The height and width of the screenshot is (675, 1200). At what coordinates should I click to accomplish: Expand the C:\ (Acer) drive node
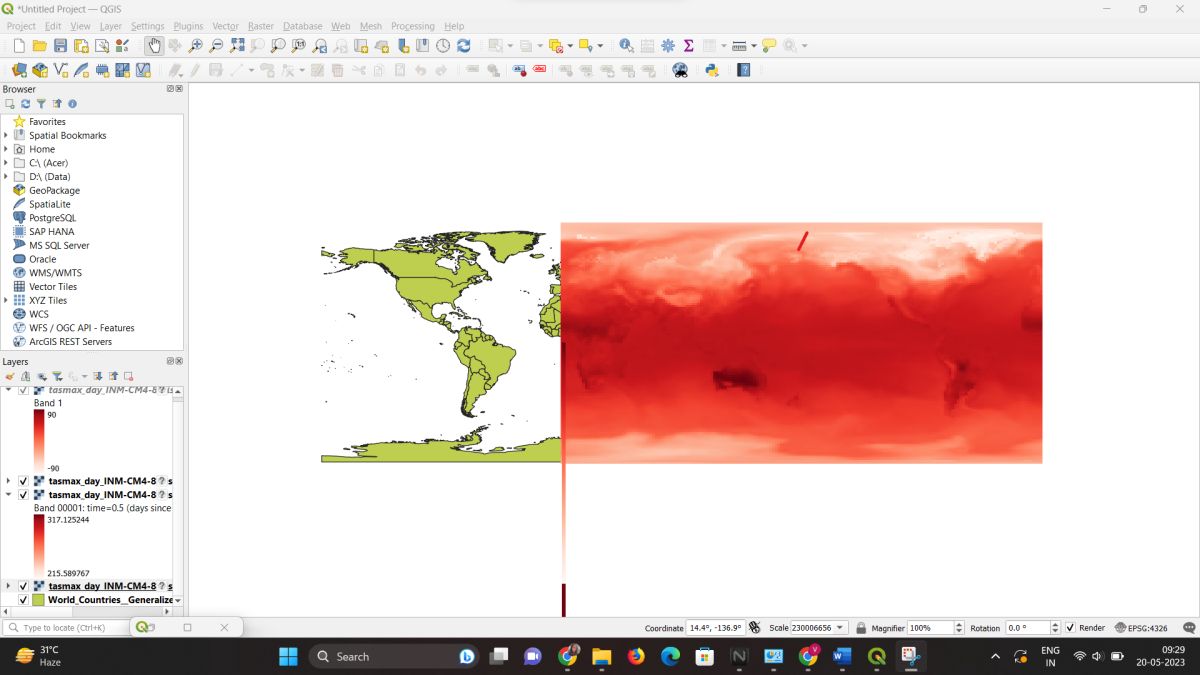(x=6, y=163)
